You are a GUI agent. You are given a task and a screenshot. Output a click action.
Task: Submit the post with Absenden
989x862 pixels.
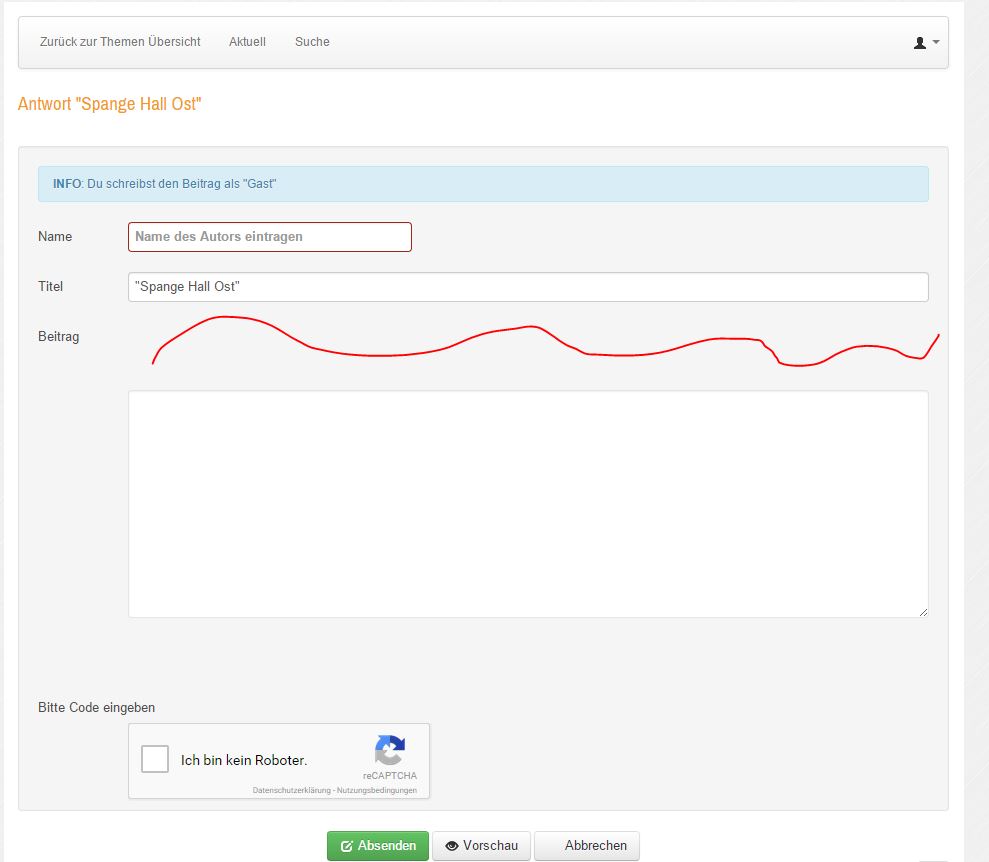tap(378, 846)
